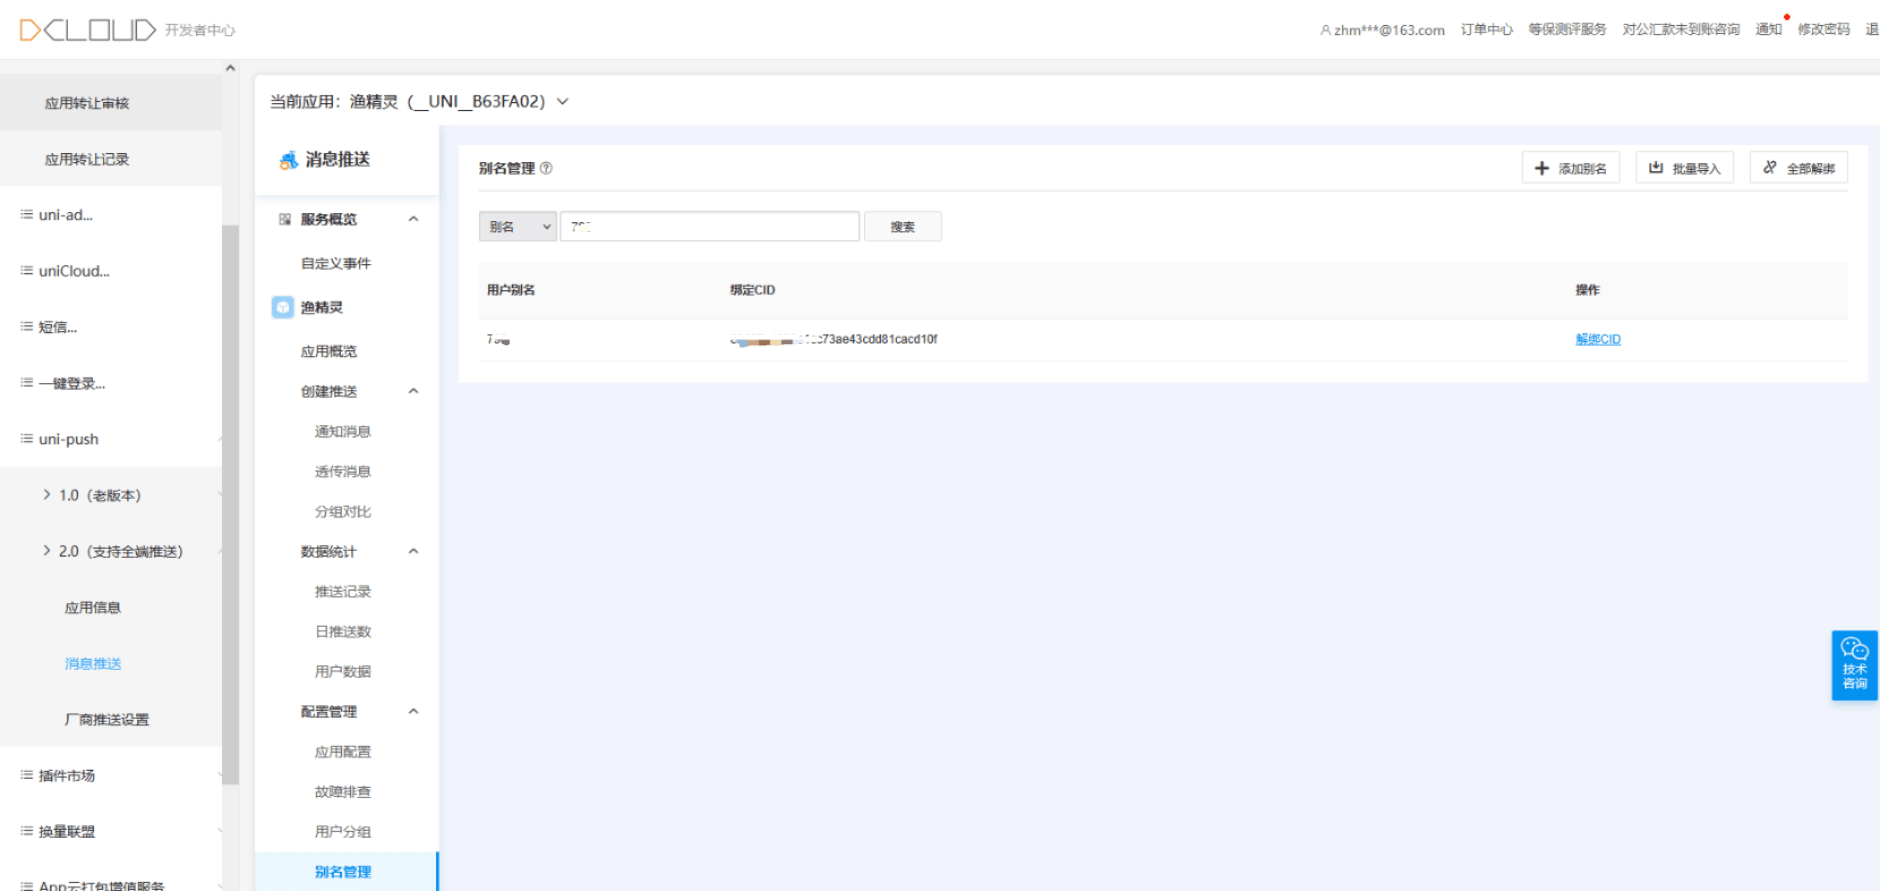Click the sidebar scroll-up arrow
This screenshot has height=891, width=1880.
[230, 68]
